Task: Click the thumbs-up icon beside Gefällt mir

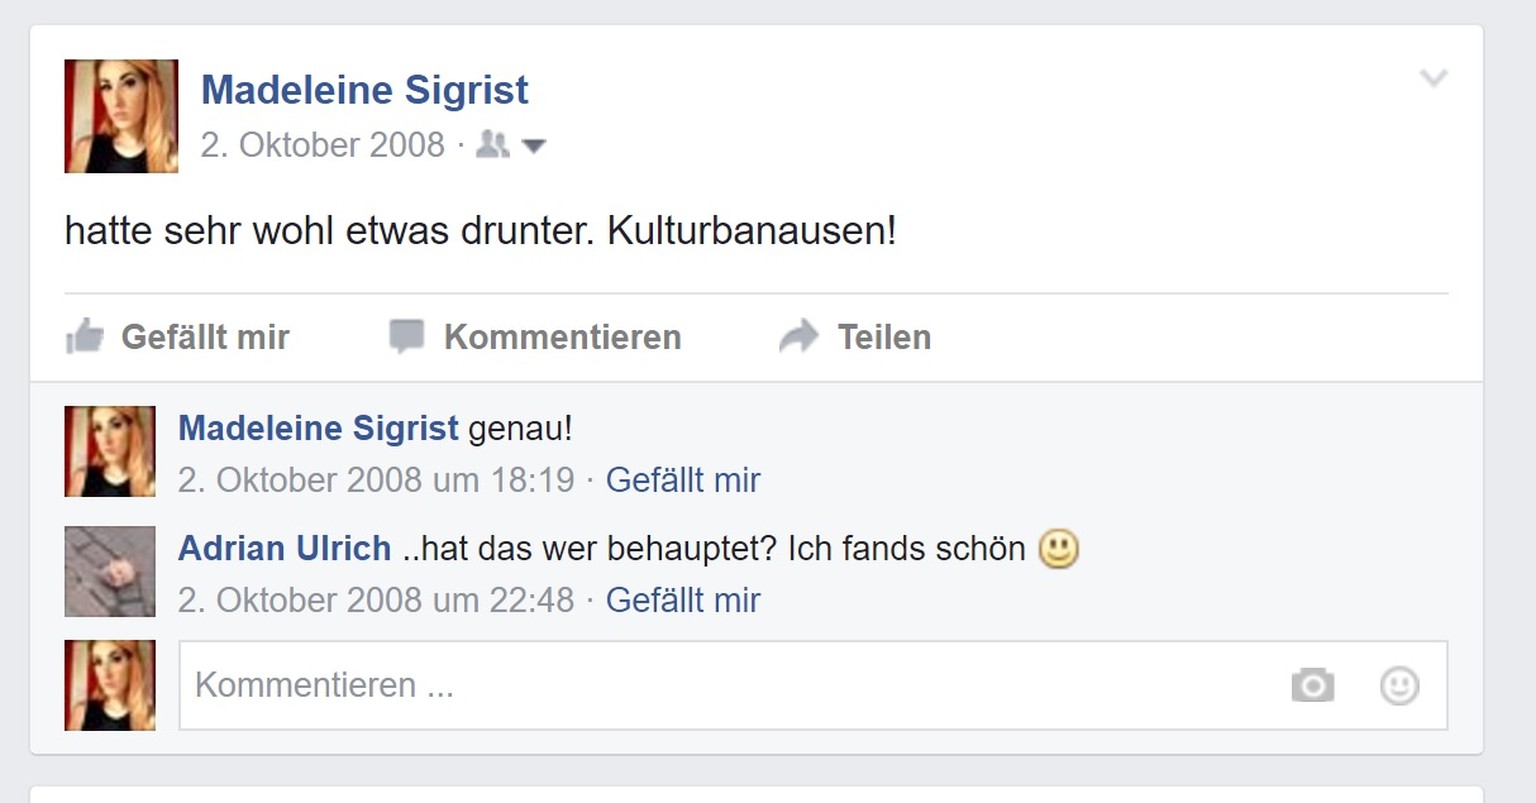Action: (x=85, y=336)
